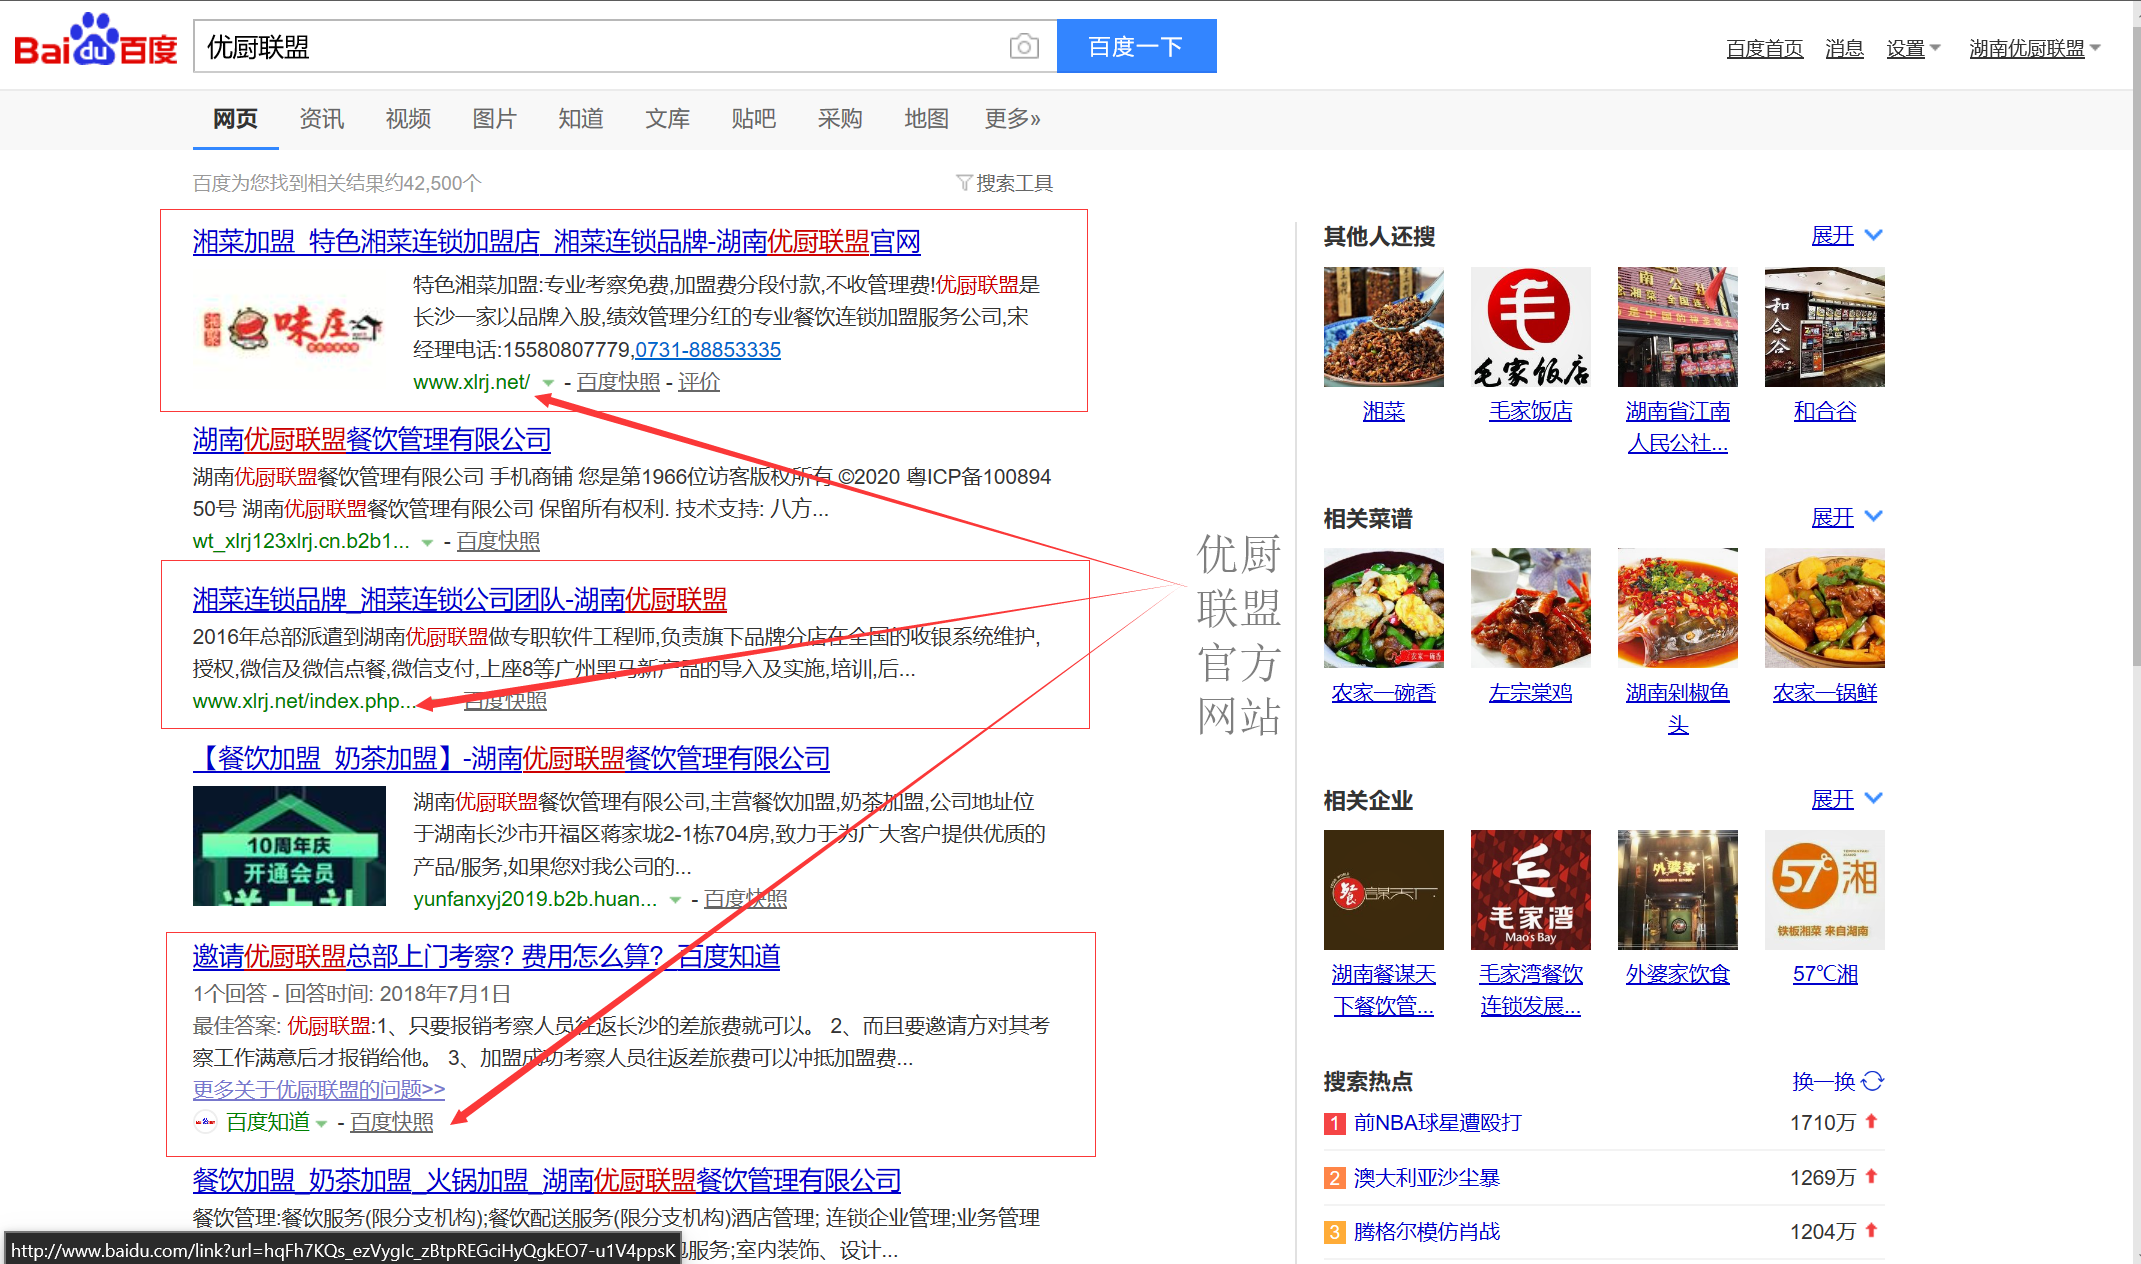This screenshot has width=2141, height=1264.
Task: Click the search tools filter icon
Action: click(964, 182)
